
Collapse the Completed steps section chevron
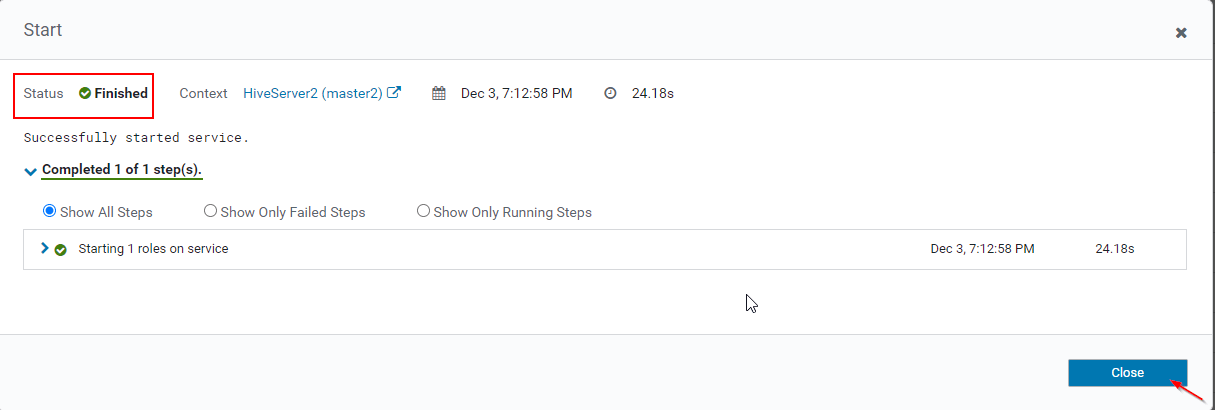(30, 171)
